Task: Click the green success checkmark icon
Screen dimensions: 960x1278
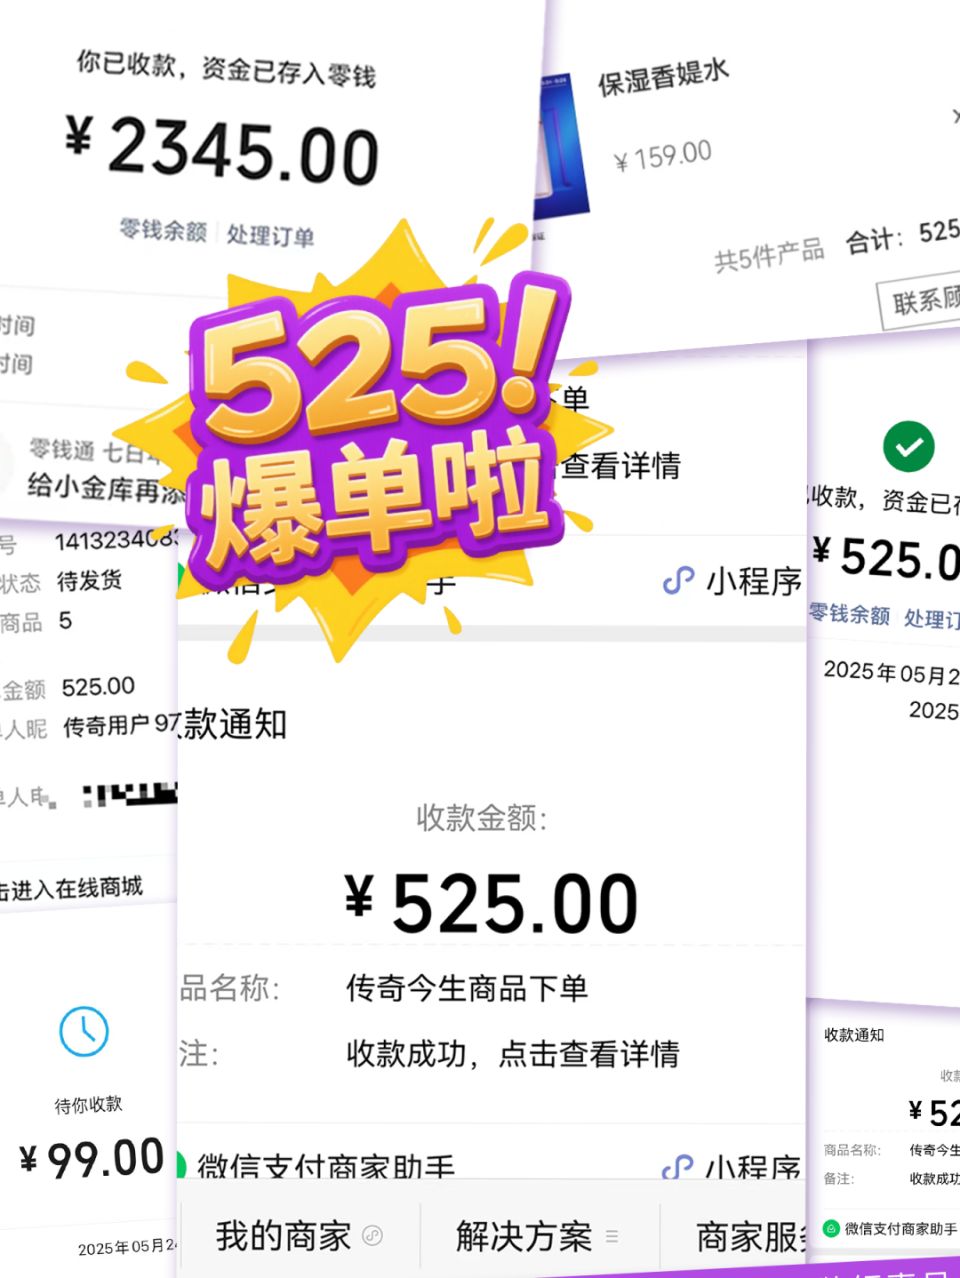Action: (908, 446)
